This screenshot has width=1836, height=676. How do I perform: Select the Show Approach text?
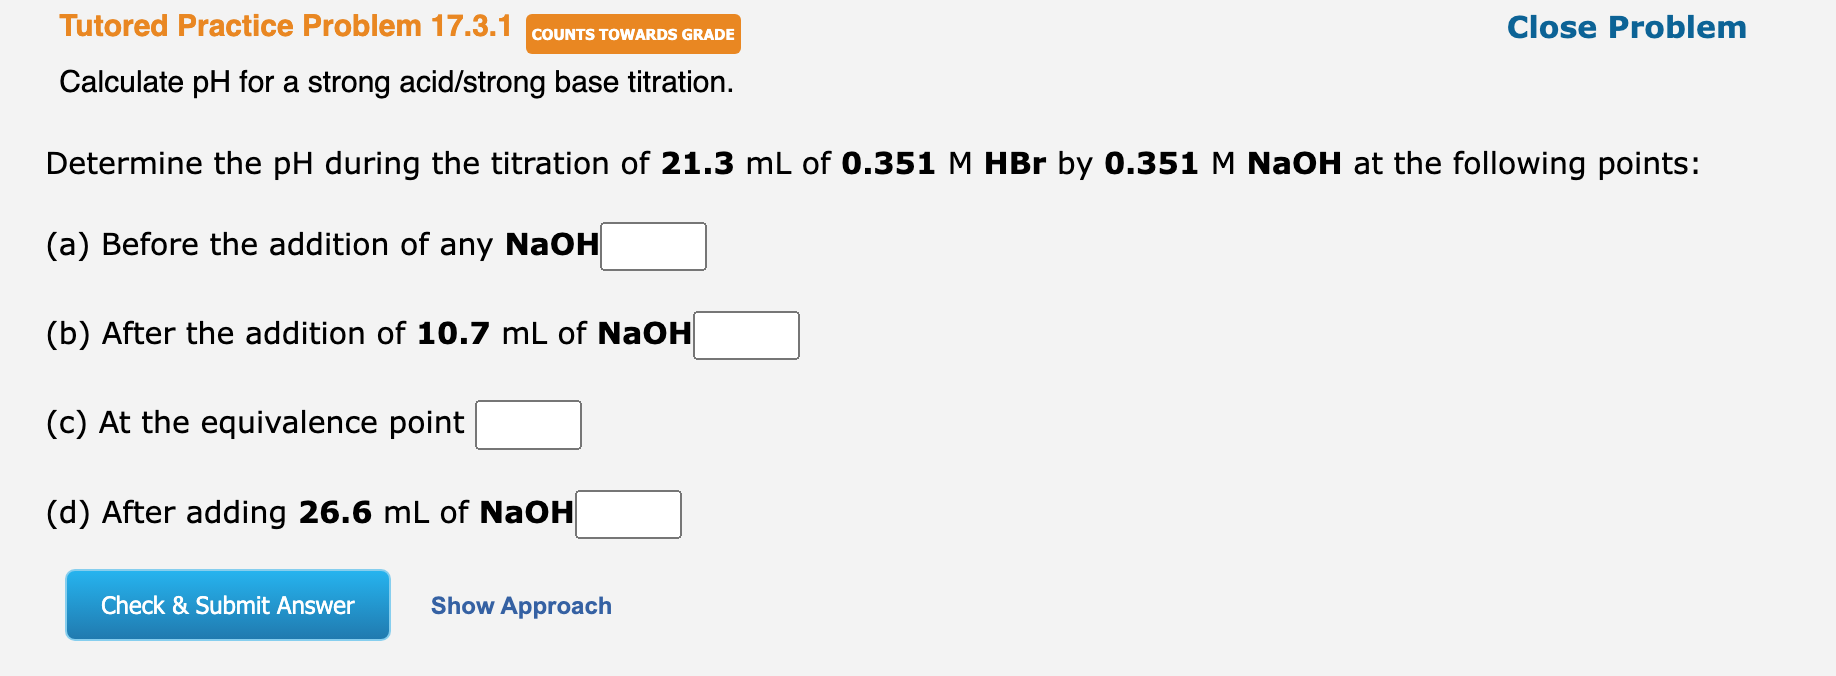[x=520, y=605]
